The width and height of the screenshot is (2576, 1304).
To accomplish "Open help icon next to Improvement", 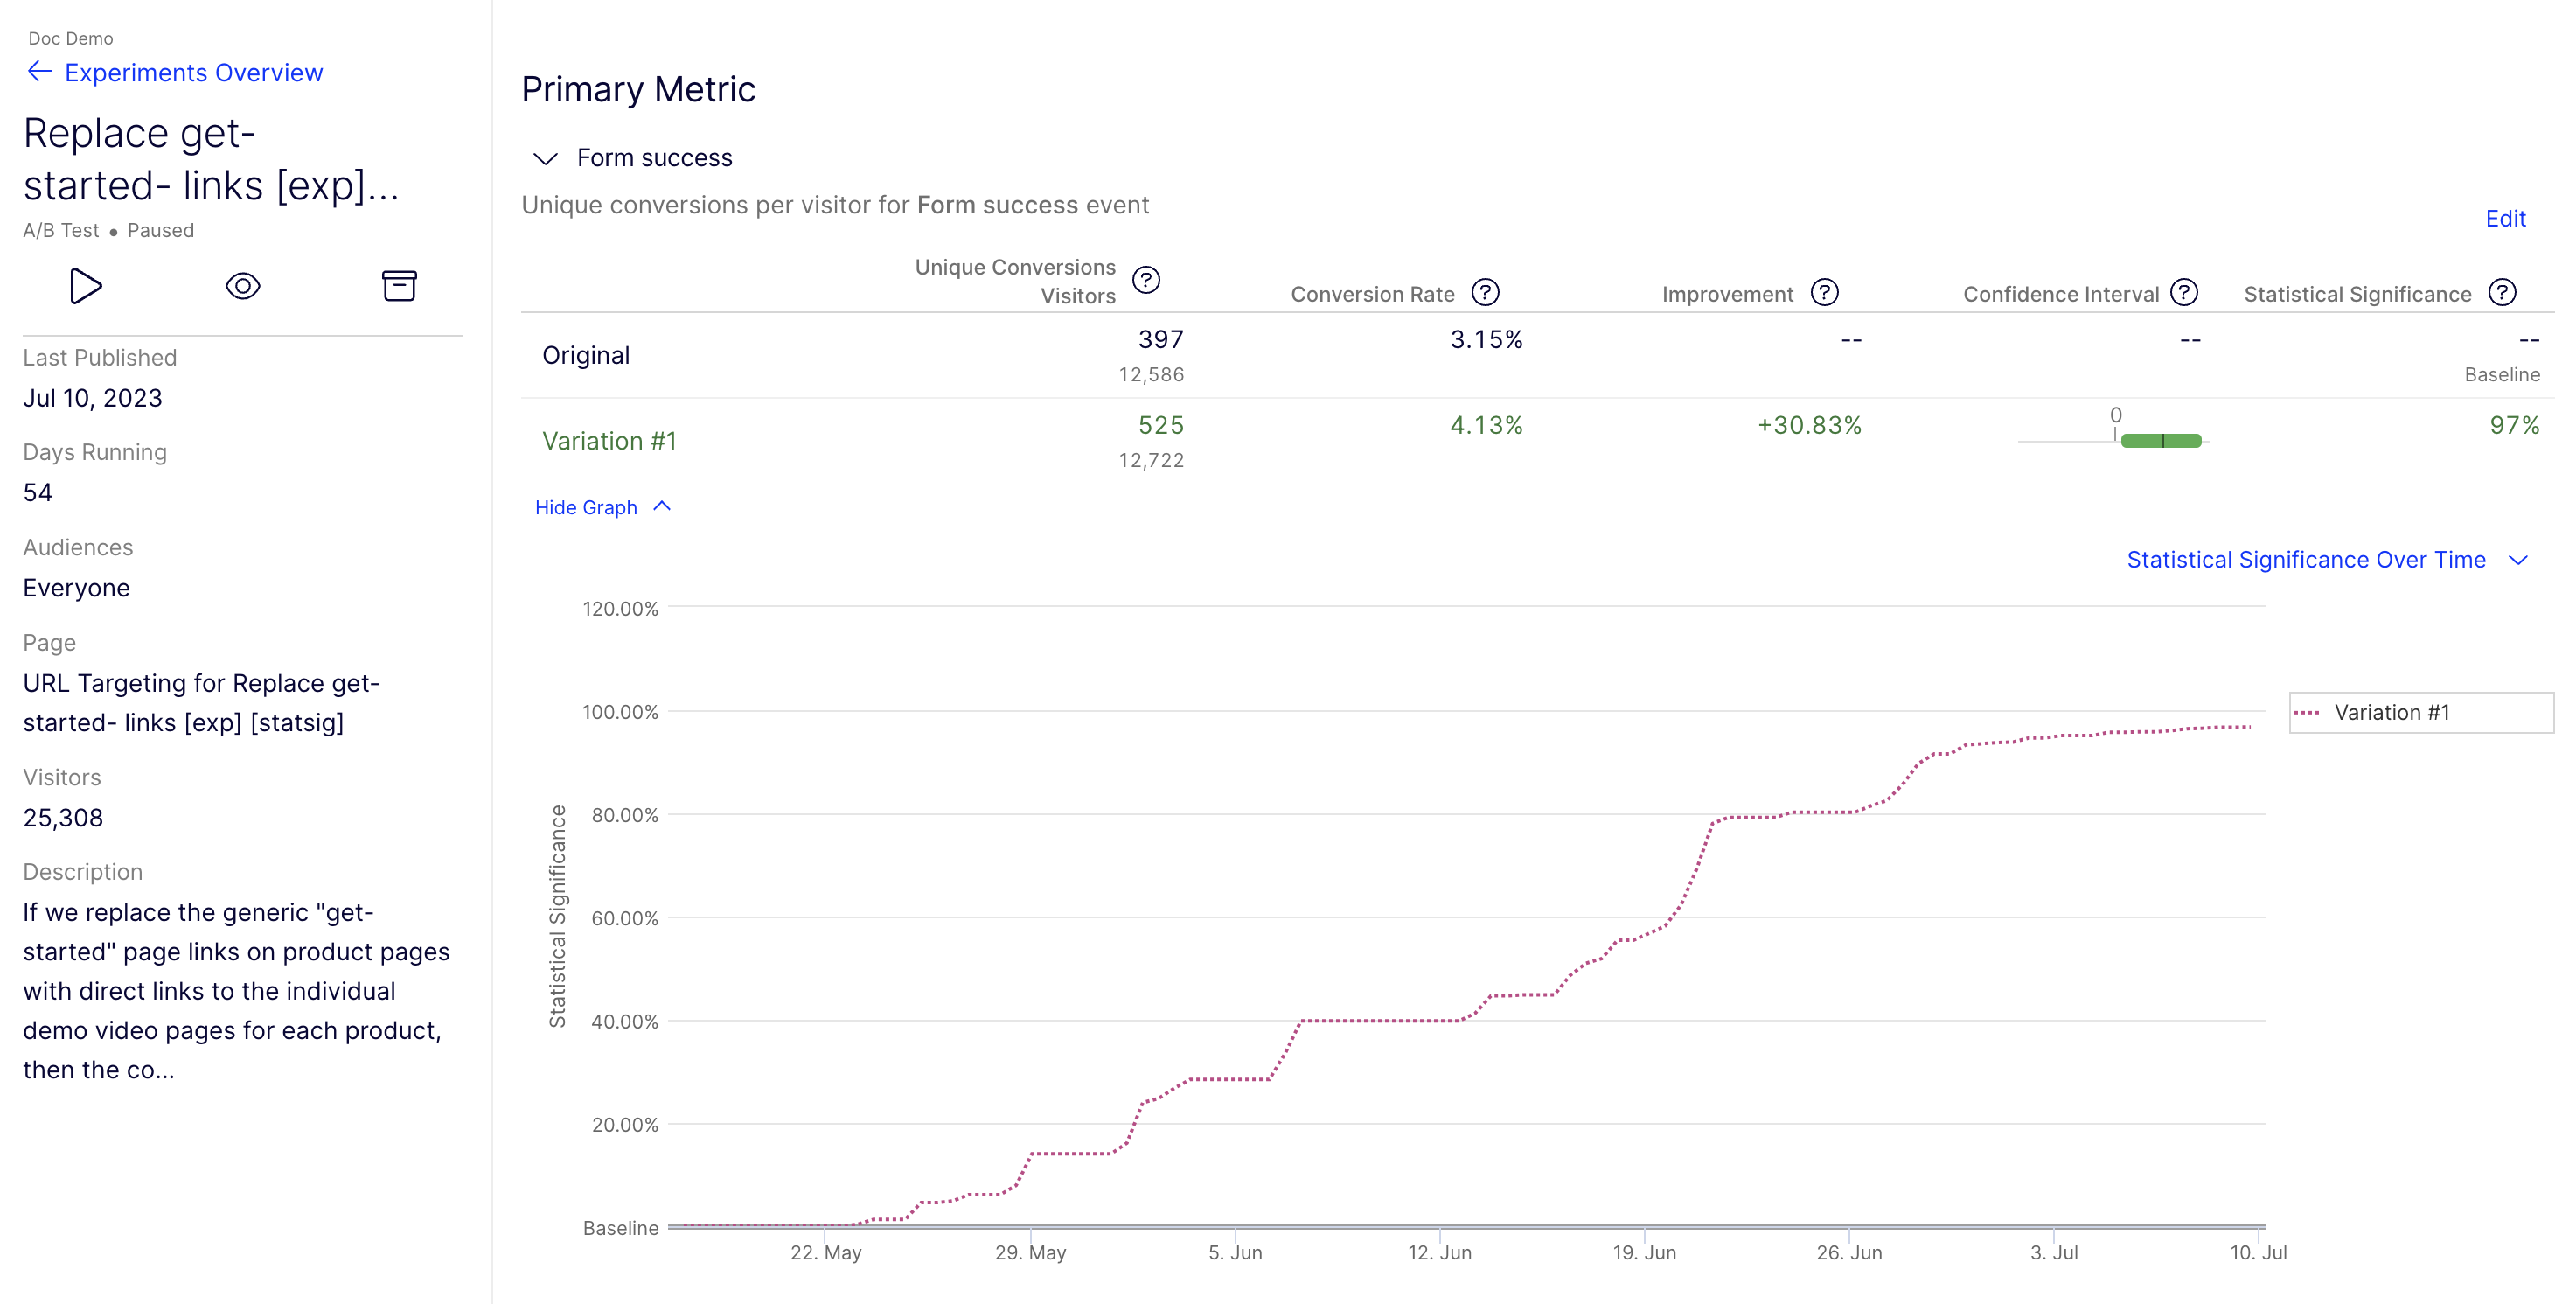I will point(1824,293).
